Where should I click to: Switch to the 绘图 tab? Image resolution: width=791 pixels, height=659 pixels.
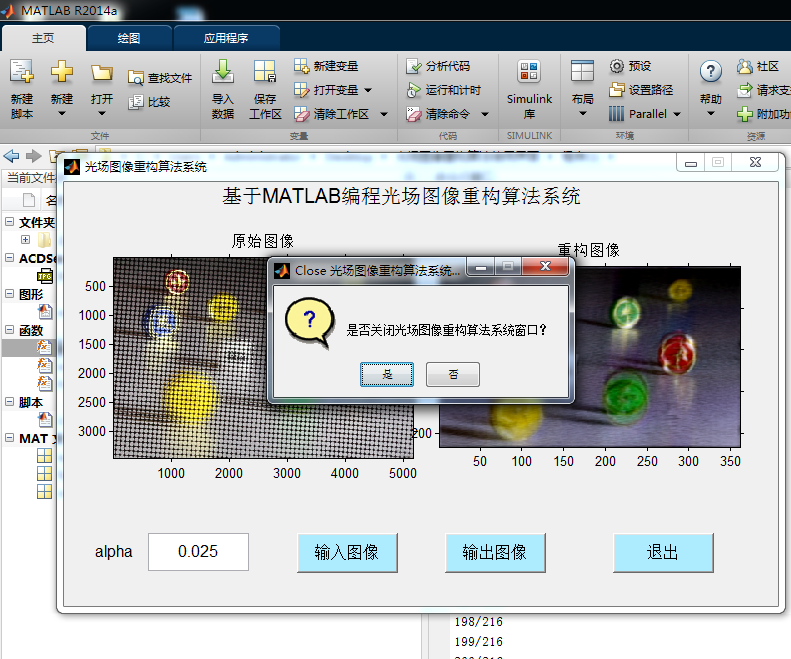[129, 38]
